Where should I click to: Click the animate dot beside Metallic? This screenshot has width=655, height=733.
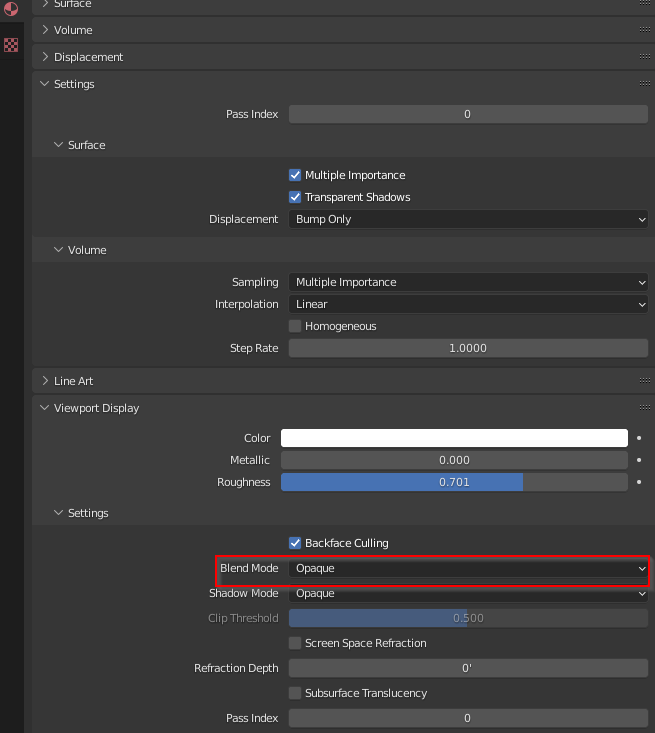coord(639,460)
